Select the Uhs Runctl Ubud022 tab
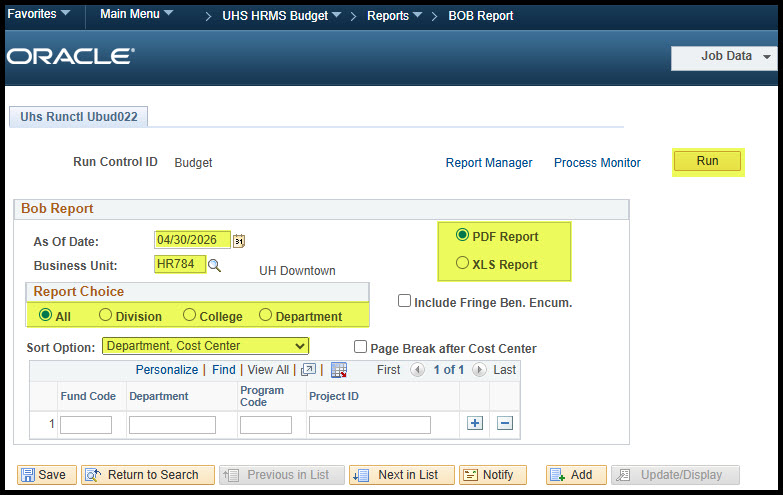Viewport: 783px width, 495px height. 78,117
